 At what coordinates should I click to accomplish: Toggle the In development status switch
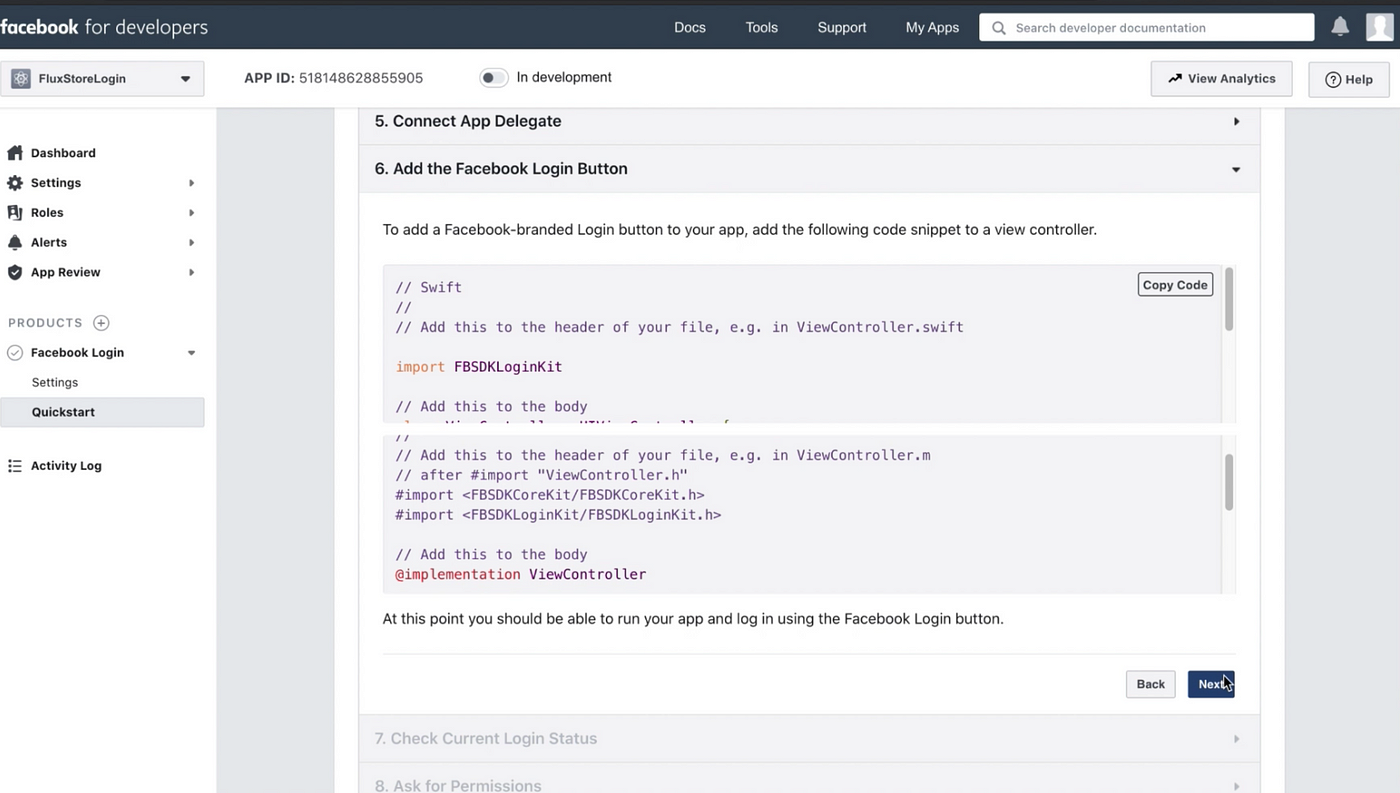point(494,78)
